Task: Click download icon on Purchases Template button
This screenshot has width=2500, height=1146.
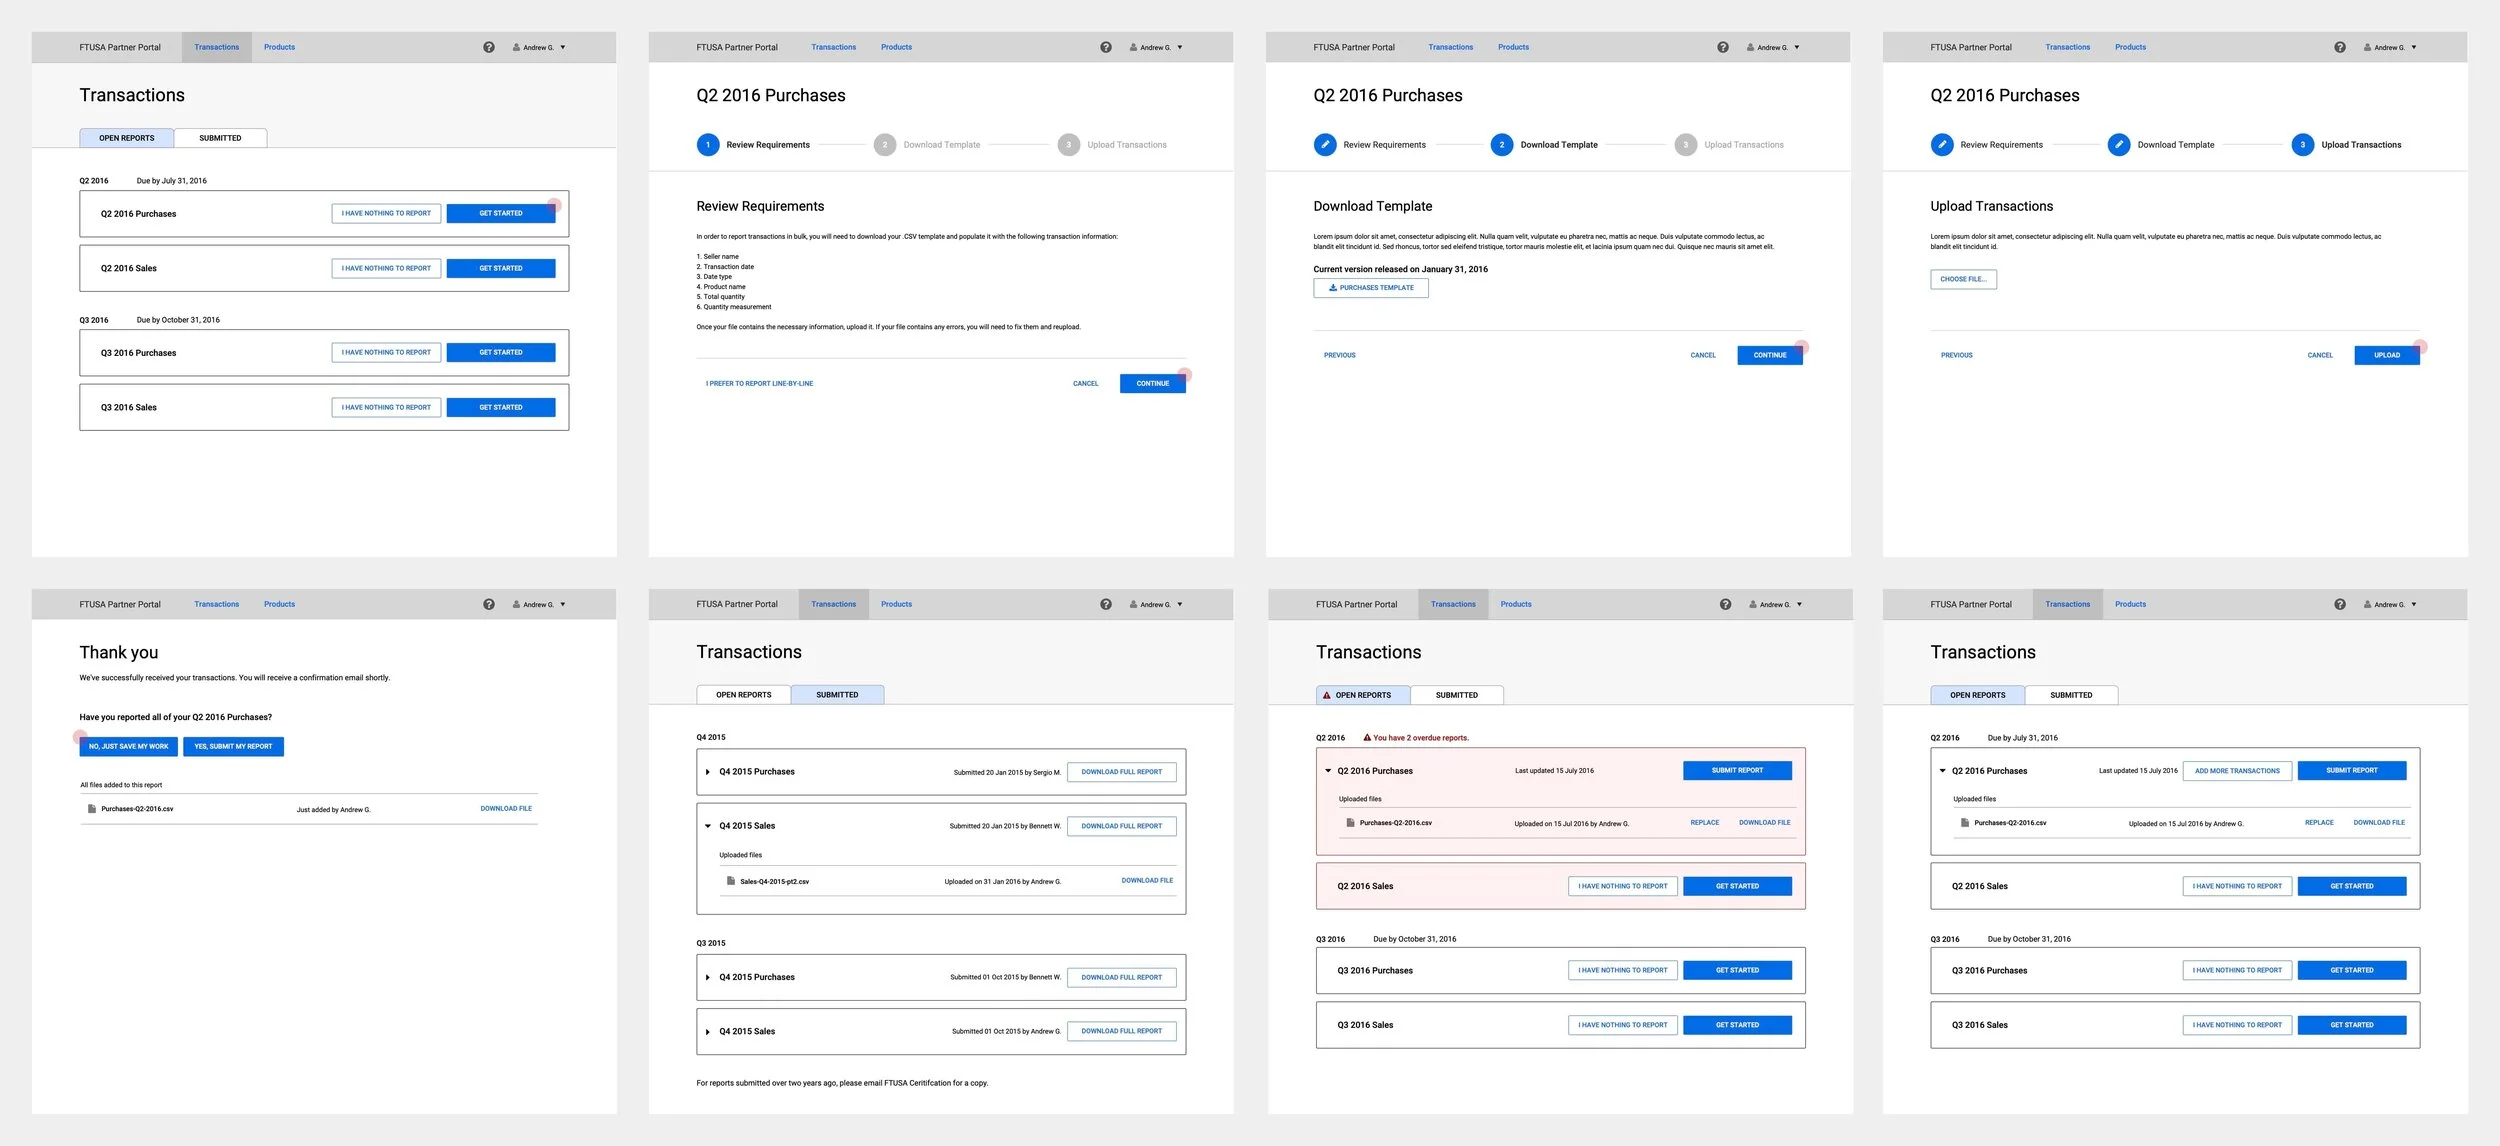Action: pos(1332,288)
